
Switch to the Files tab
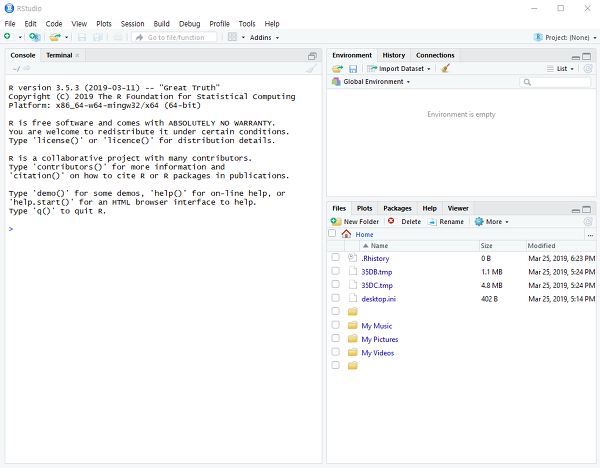(339, 208)
